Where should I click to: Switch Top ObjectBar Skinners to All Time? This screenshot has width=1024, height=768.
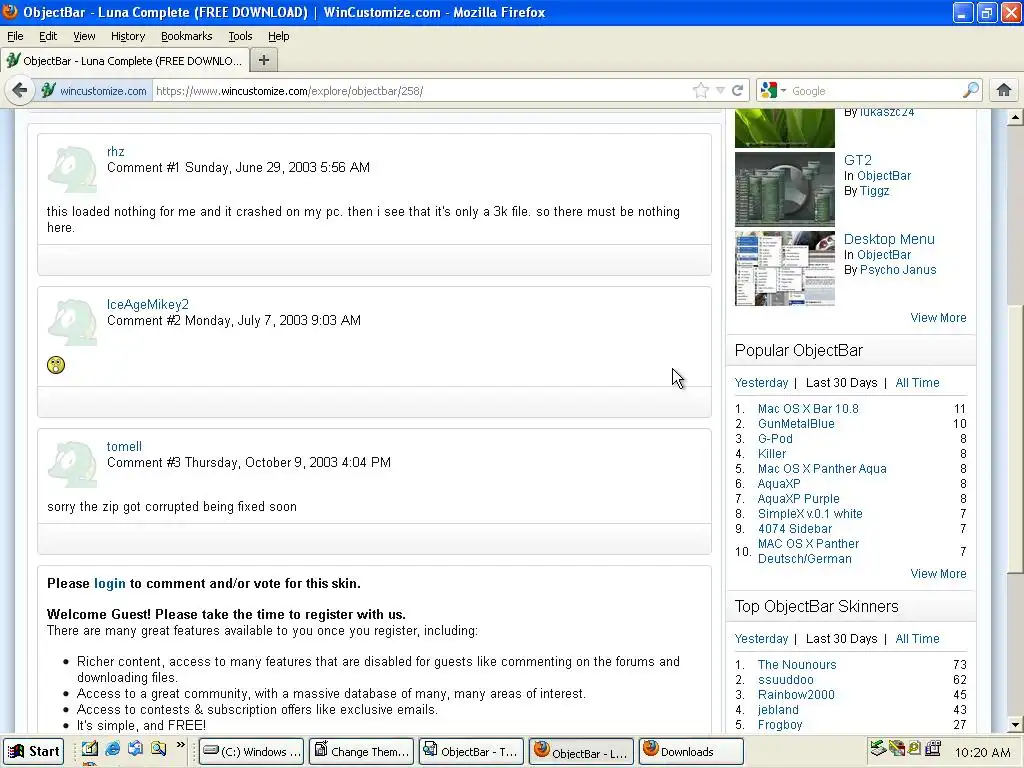917,639
